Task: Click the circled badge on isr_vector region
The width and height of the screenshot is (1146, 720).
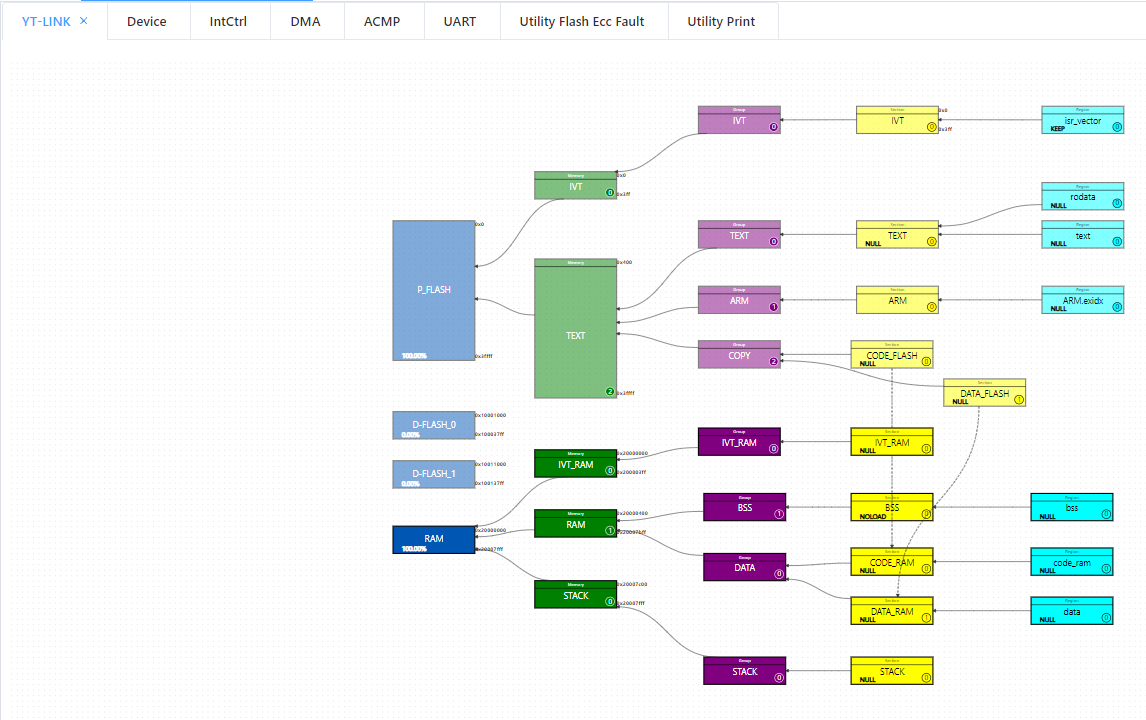Action: (x=1117, y=126)
